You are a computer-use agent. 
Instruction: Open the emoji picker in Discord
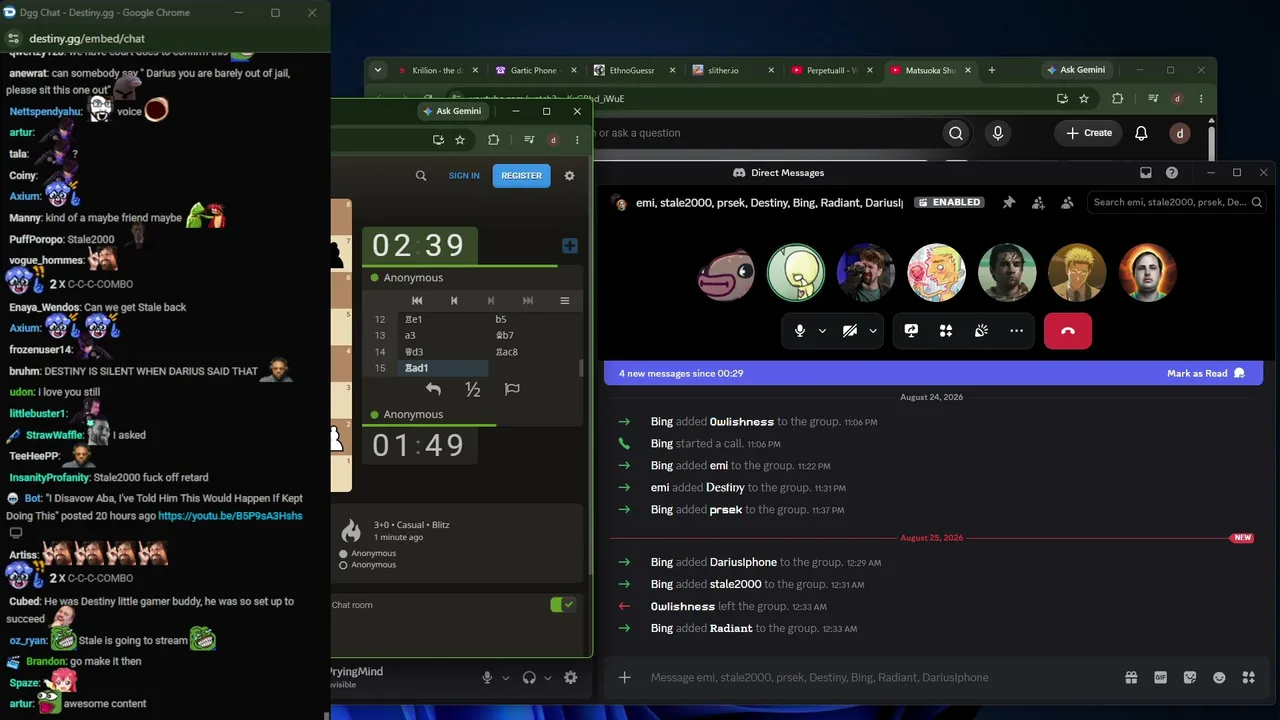[x=1219, y=677]
